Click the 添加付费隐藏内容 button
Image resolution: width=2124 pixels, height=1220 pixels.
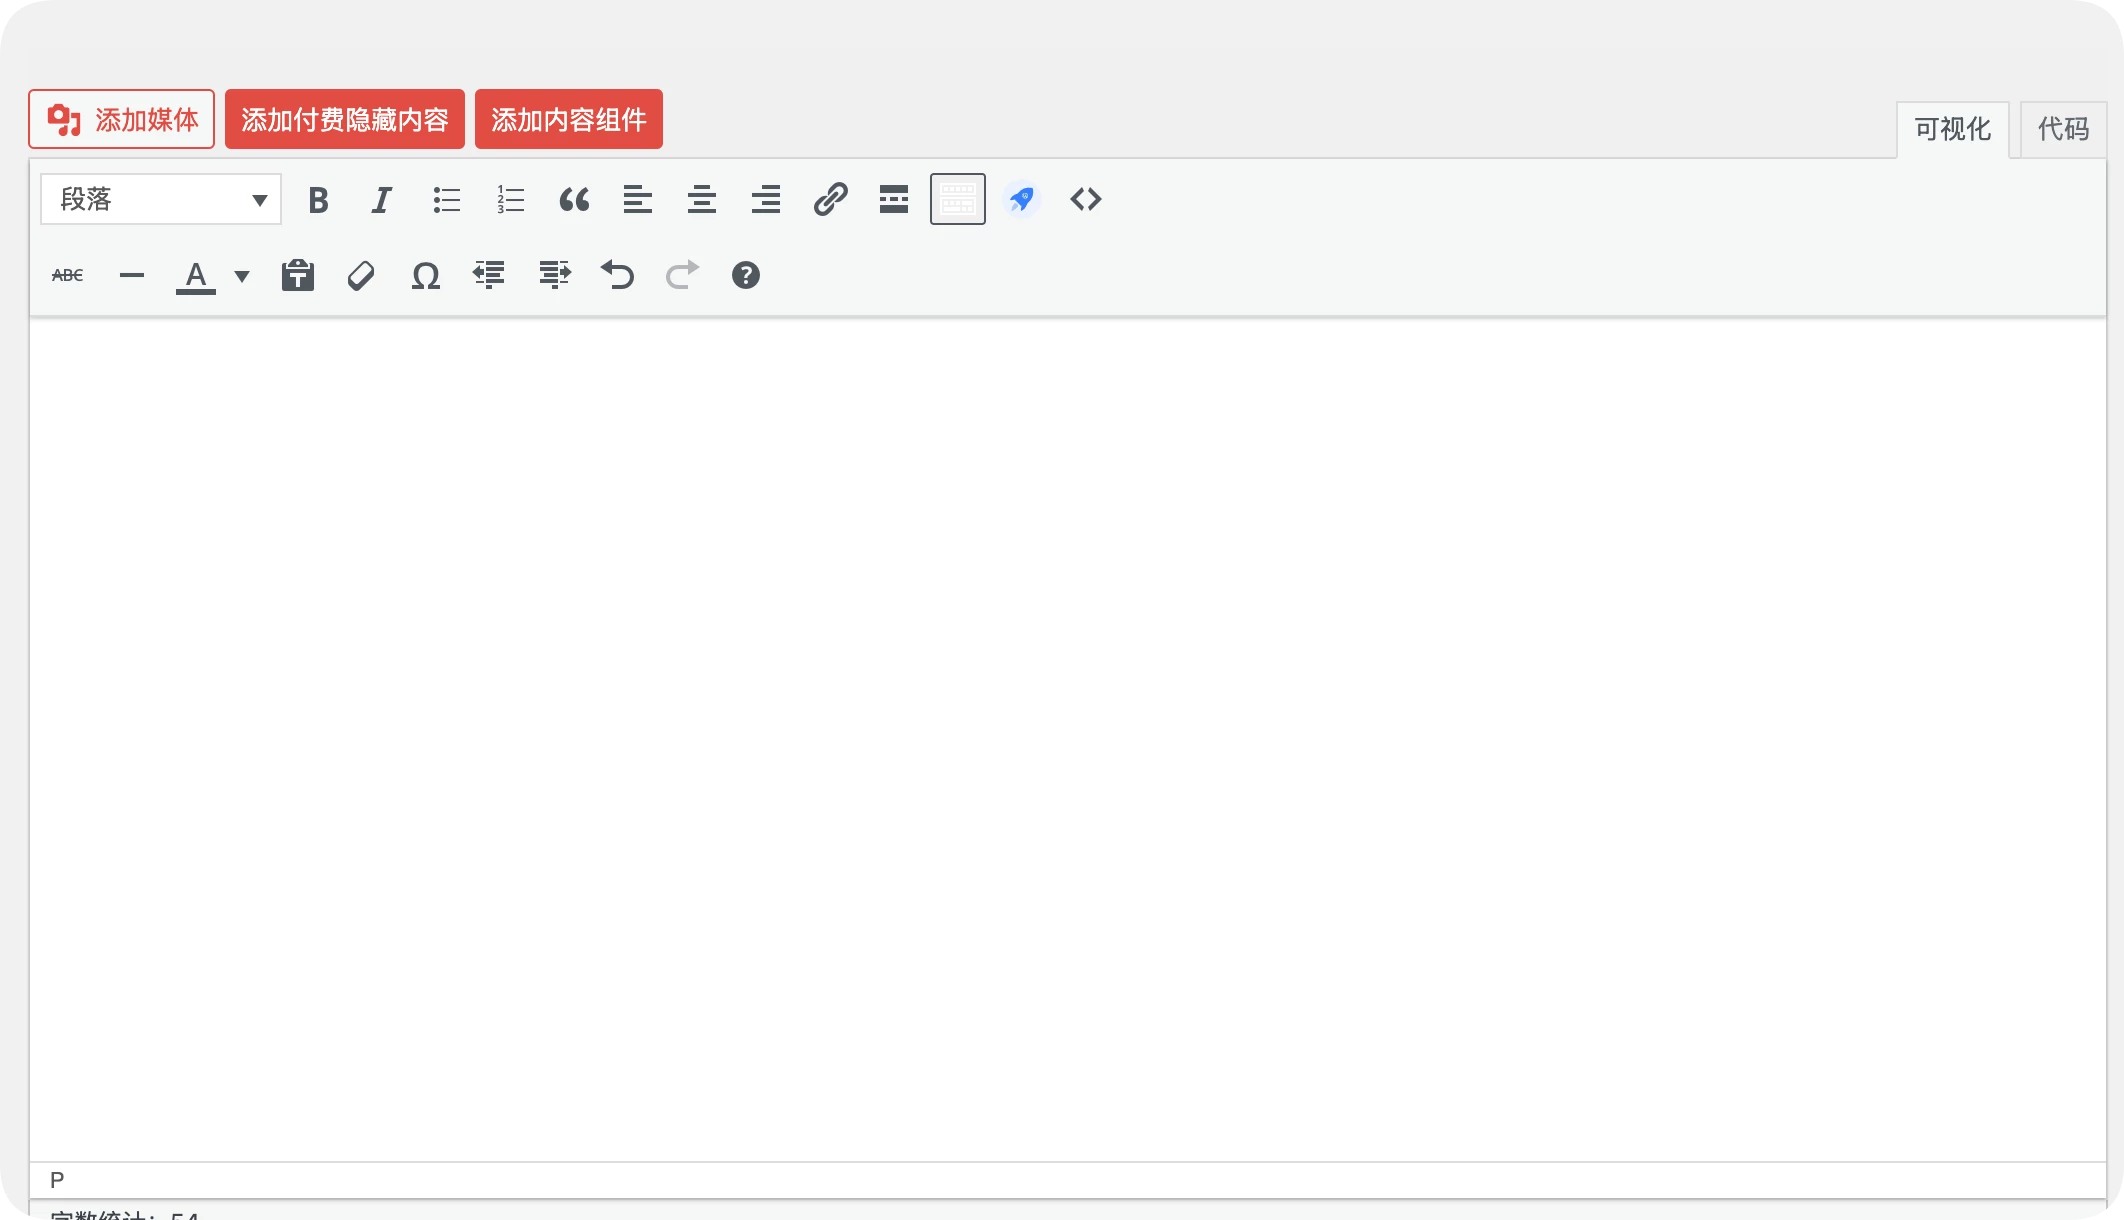pos(344,119)
